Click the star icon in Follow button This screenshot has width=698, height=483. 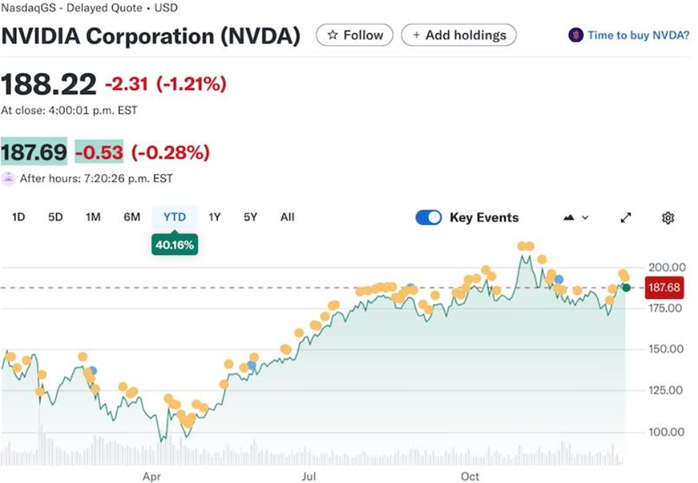point(332,35)
